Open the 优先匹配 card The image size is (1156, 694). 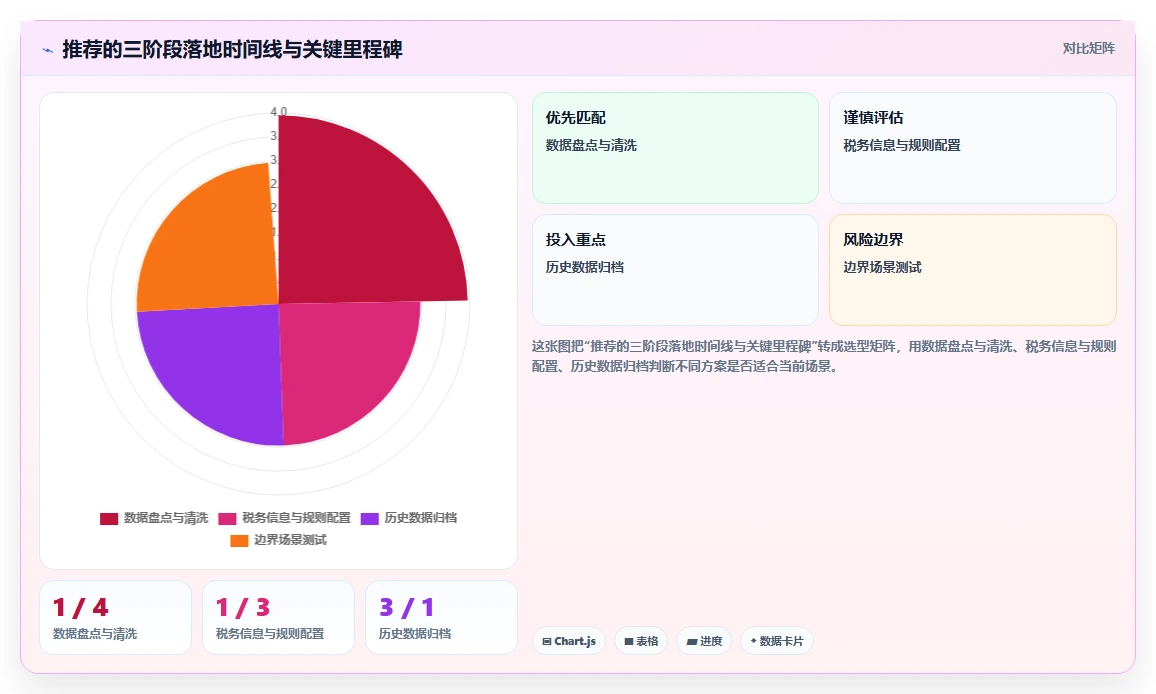675,148
